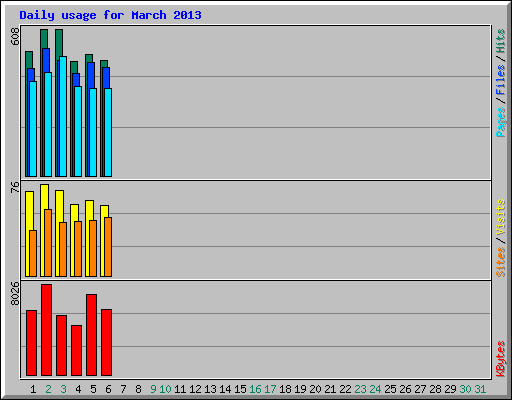Click day 16 on the x-axis
The height and width of the screenshot is (400, 512).
255,389
